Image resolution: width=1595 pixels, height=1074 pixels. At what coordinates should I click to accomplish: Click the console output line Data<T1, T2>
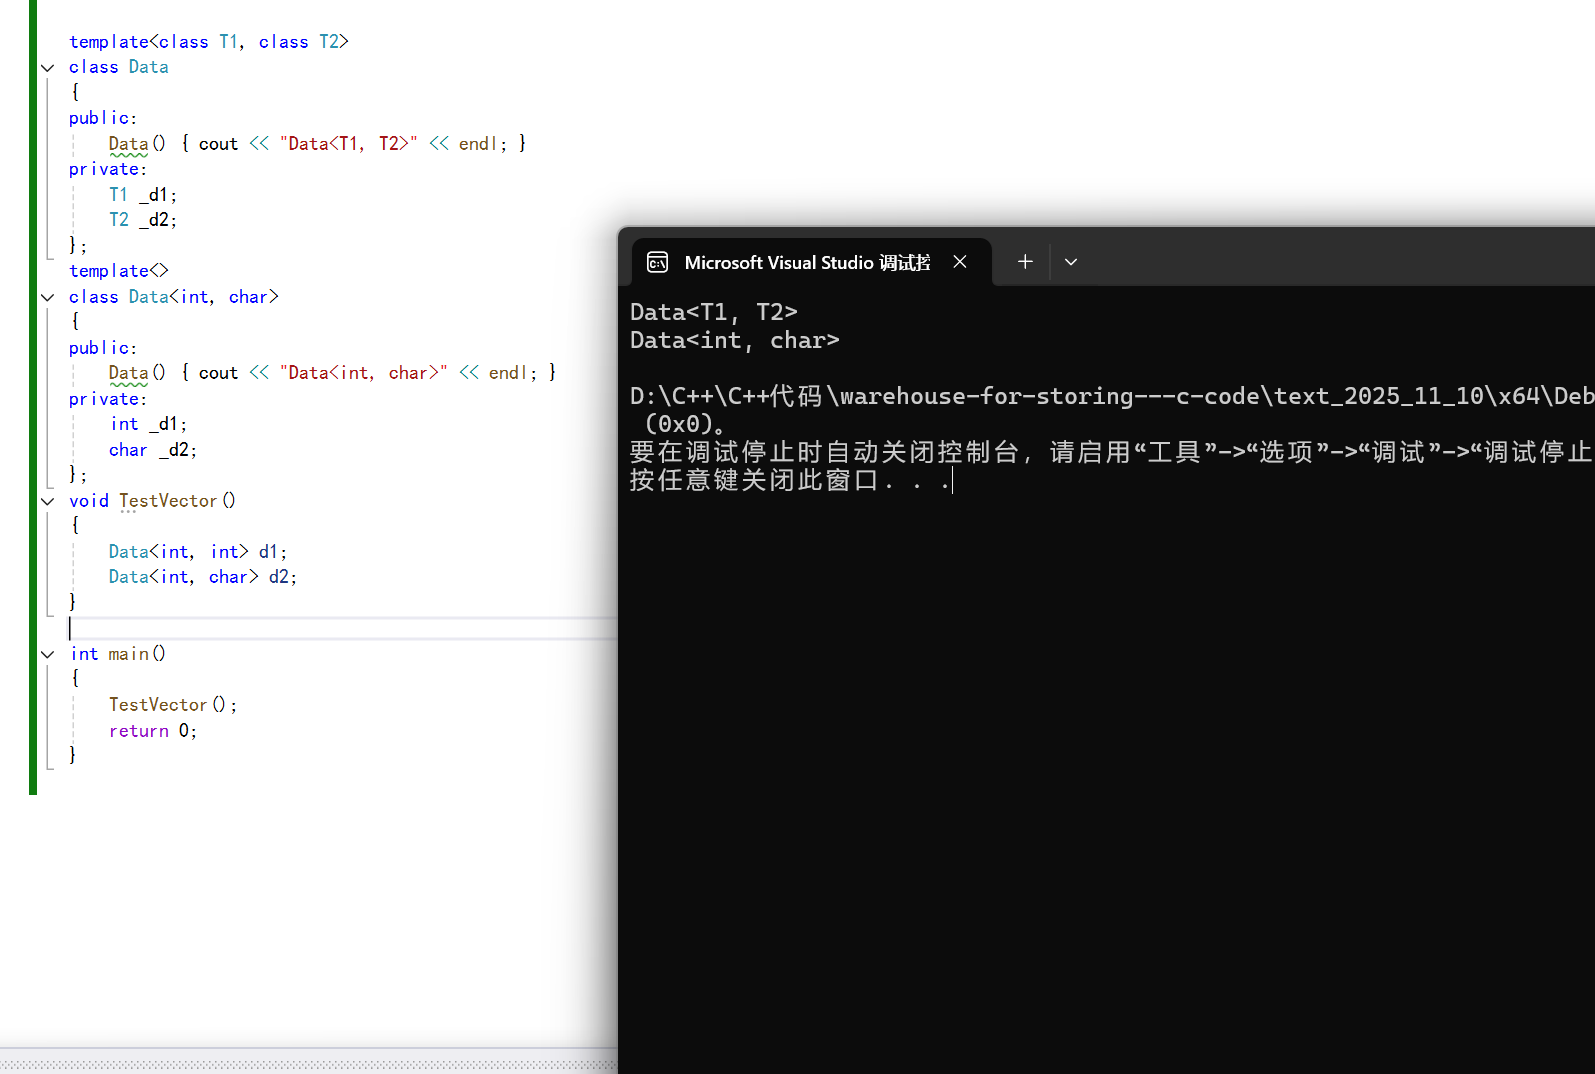tap(714, 313)
